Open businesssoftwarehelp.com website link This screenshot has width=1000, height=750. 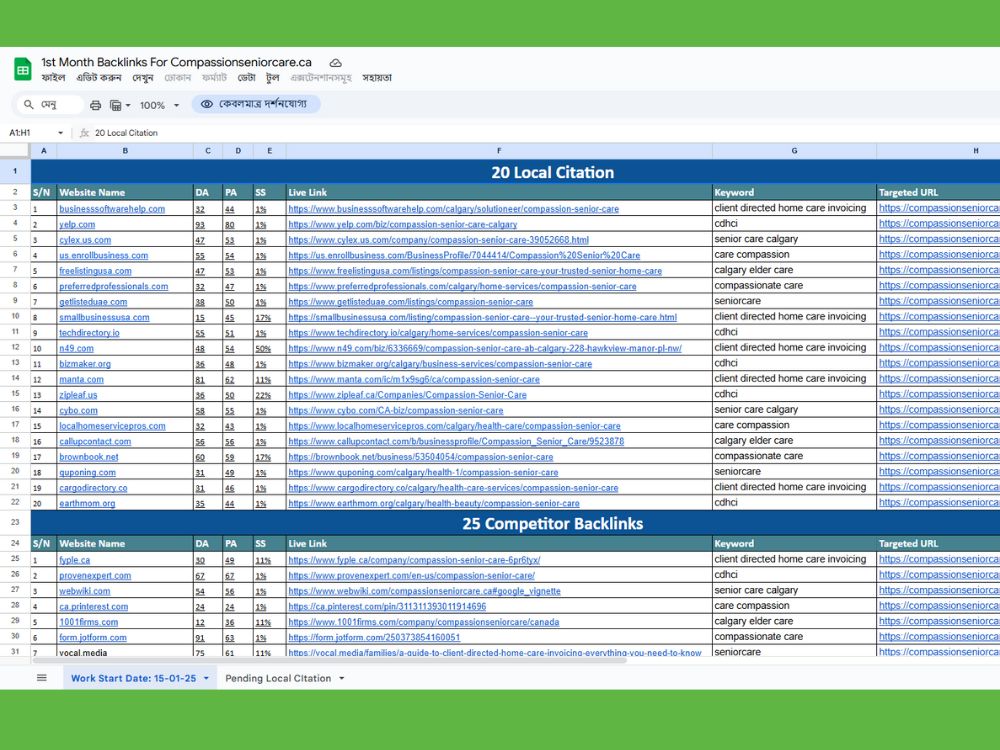tap(112, 209)
